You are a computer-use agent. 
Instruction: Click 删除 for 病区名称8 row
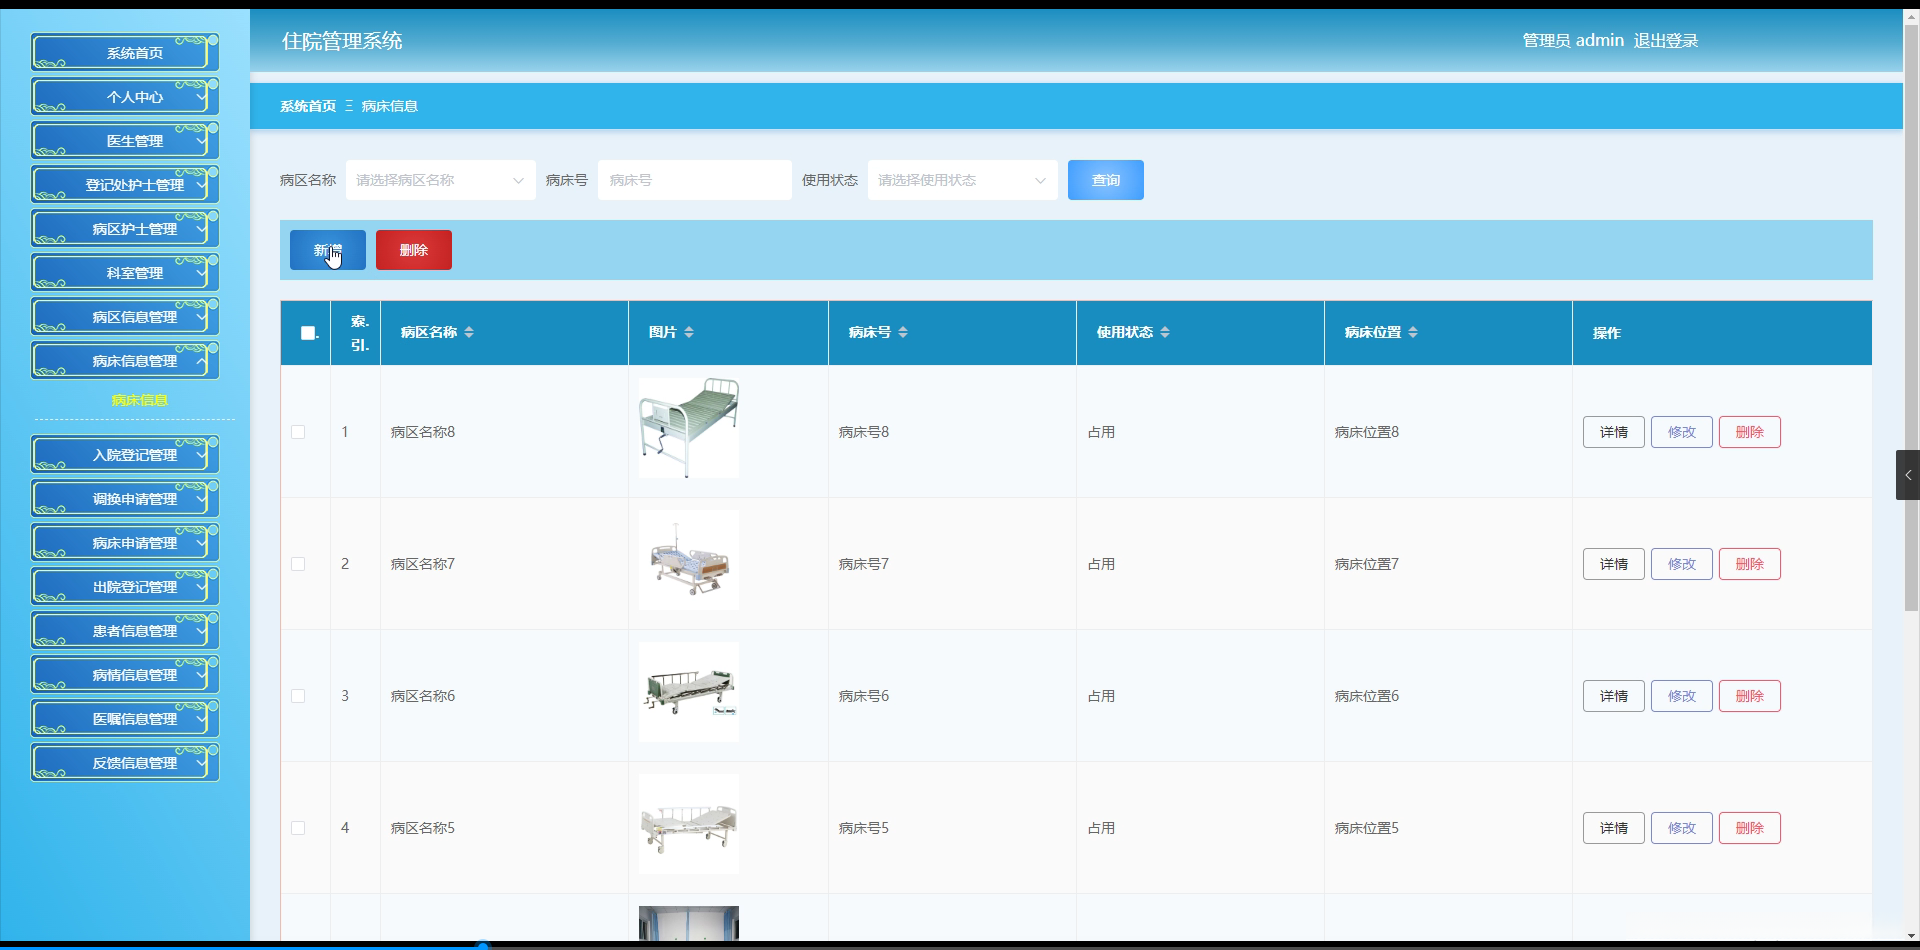tap(1750, 432)
